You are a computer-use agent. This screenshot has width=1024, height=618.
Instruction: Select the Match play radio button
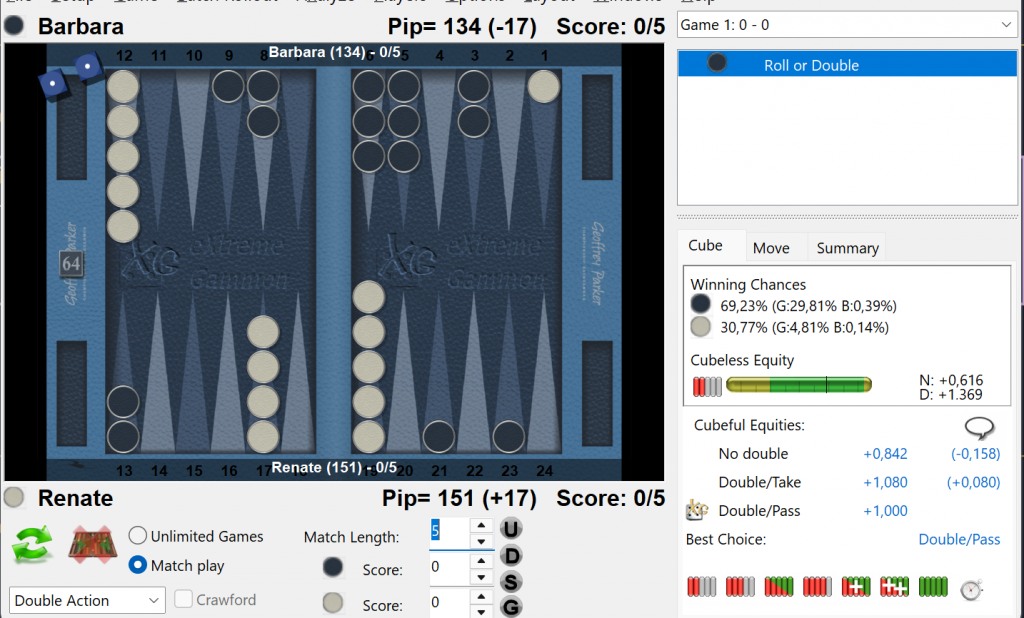139,565
